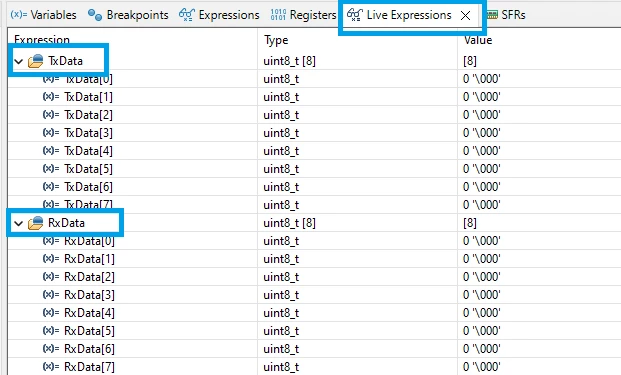Click the uint8_t type of RxData[5]
621x375 pixels.
(281, 331)
